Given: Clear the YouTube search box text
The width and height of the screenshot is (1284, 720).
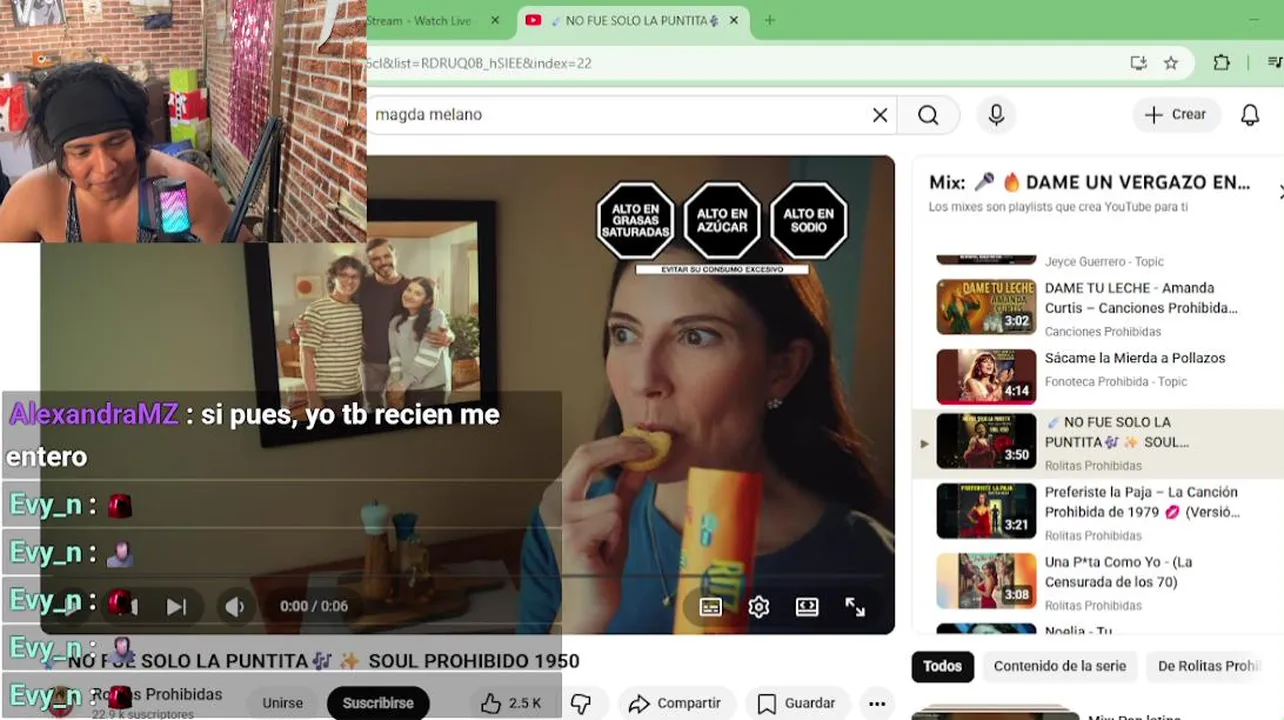Looking at the screenshot, I should click(x=880, y=115).
